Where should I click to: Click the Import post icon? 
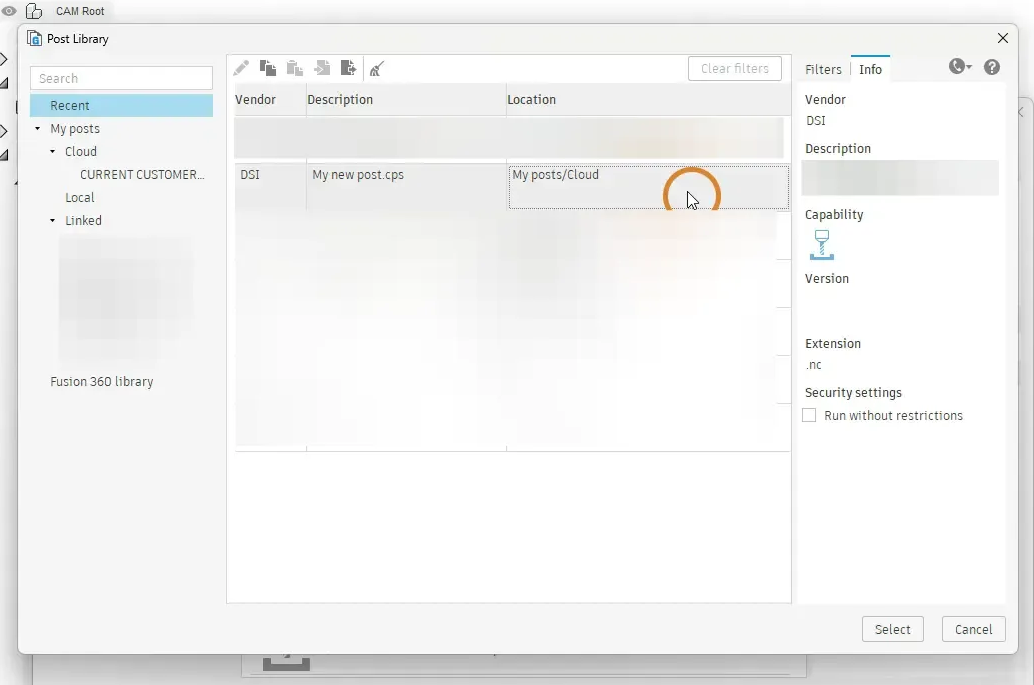click(x=322, y=68)
